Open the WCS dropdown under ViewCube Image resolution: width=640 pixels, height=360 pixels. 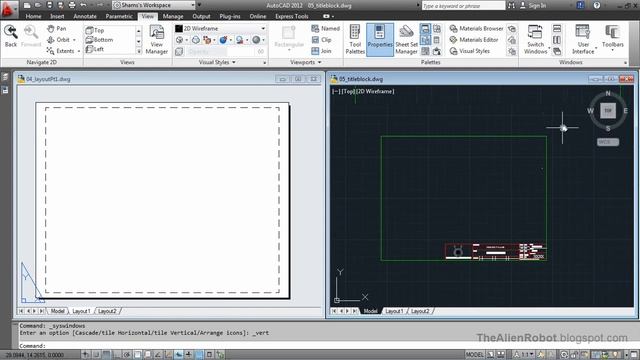[x=608, y=142]
